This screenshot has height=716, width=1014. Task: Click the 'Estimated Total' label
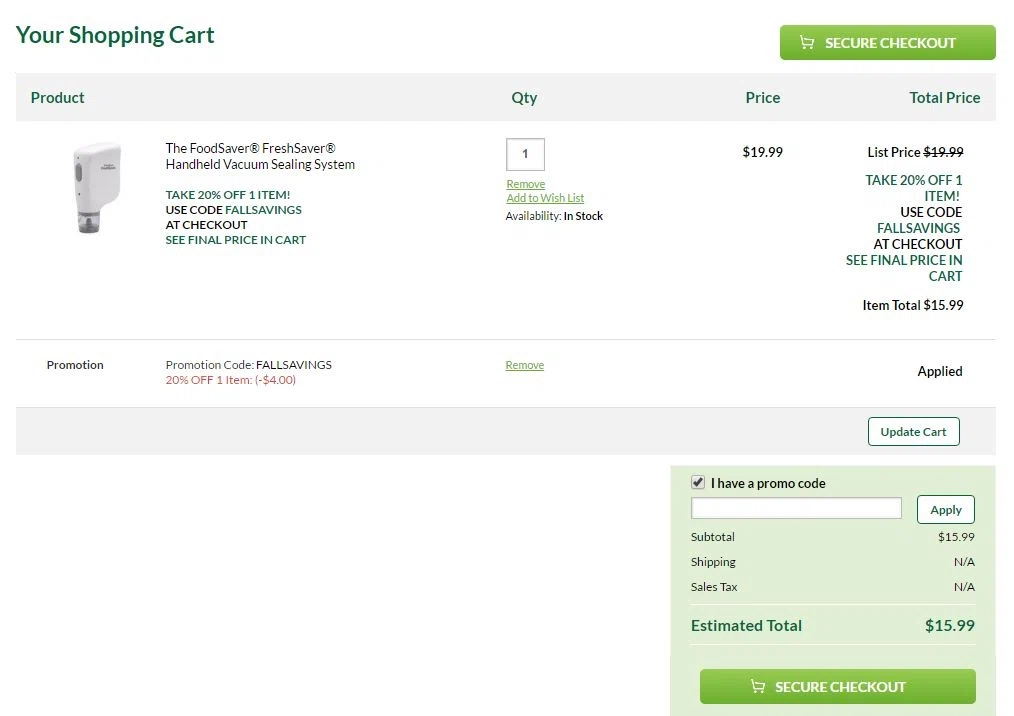pos(746,625)
